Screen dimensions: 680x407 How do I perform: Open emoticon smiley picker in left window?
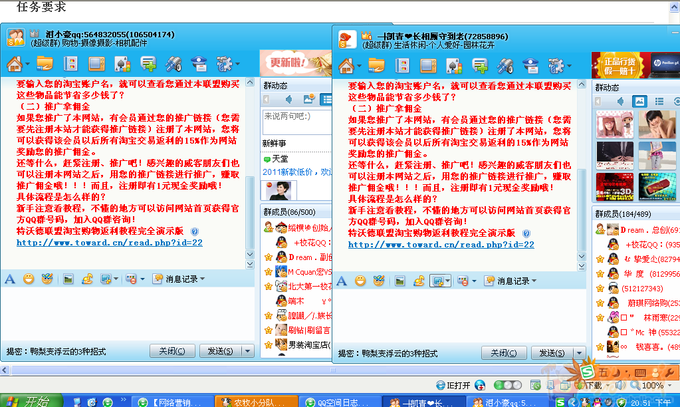(x=29, y=279)
